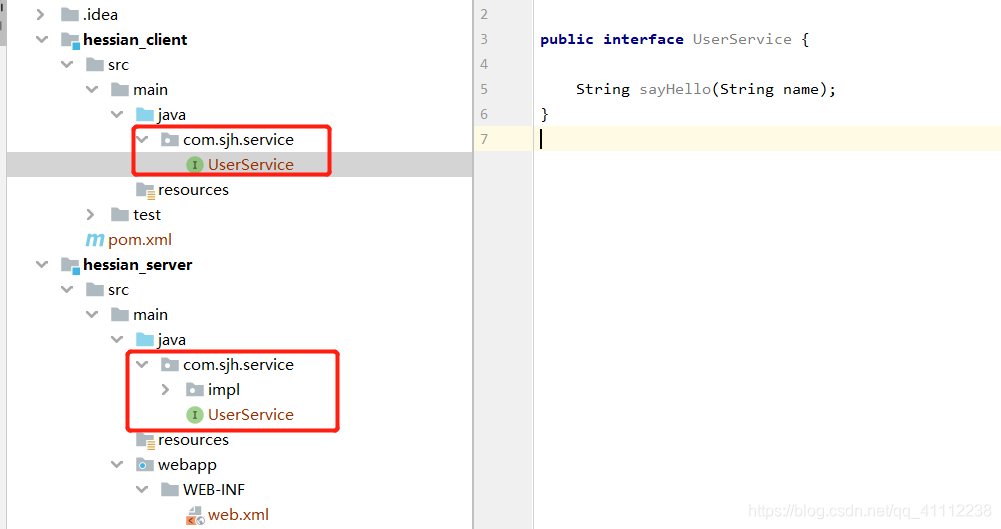Click the resources folder icon in hessian_client
Screen dimensions: 1001x529
(x=146, y=190)
